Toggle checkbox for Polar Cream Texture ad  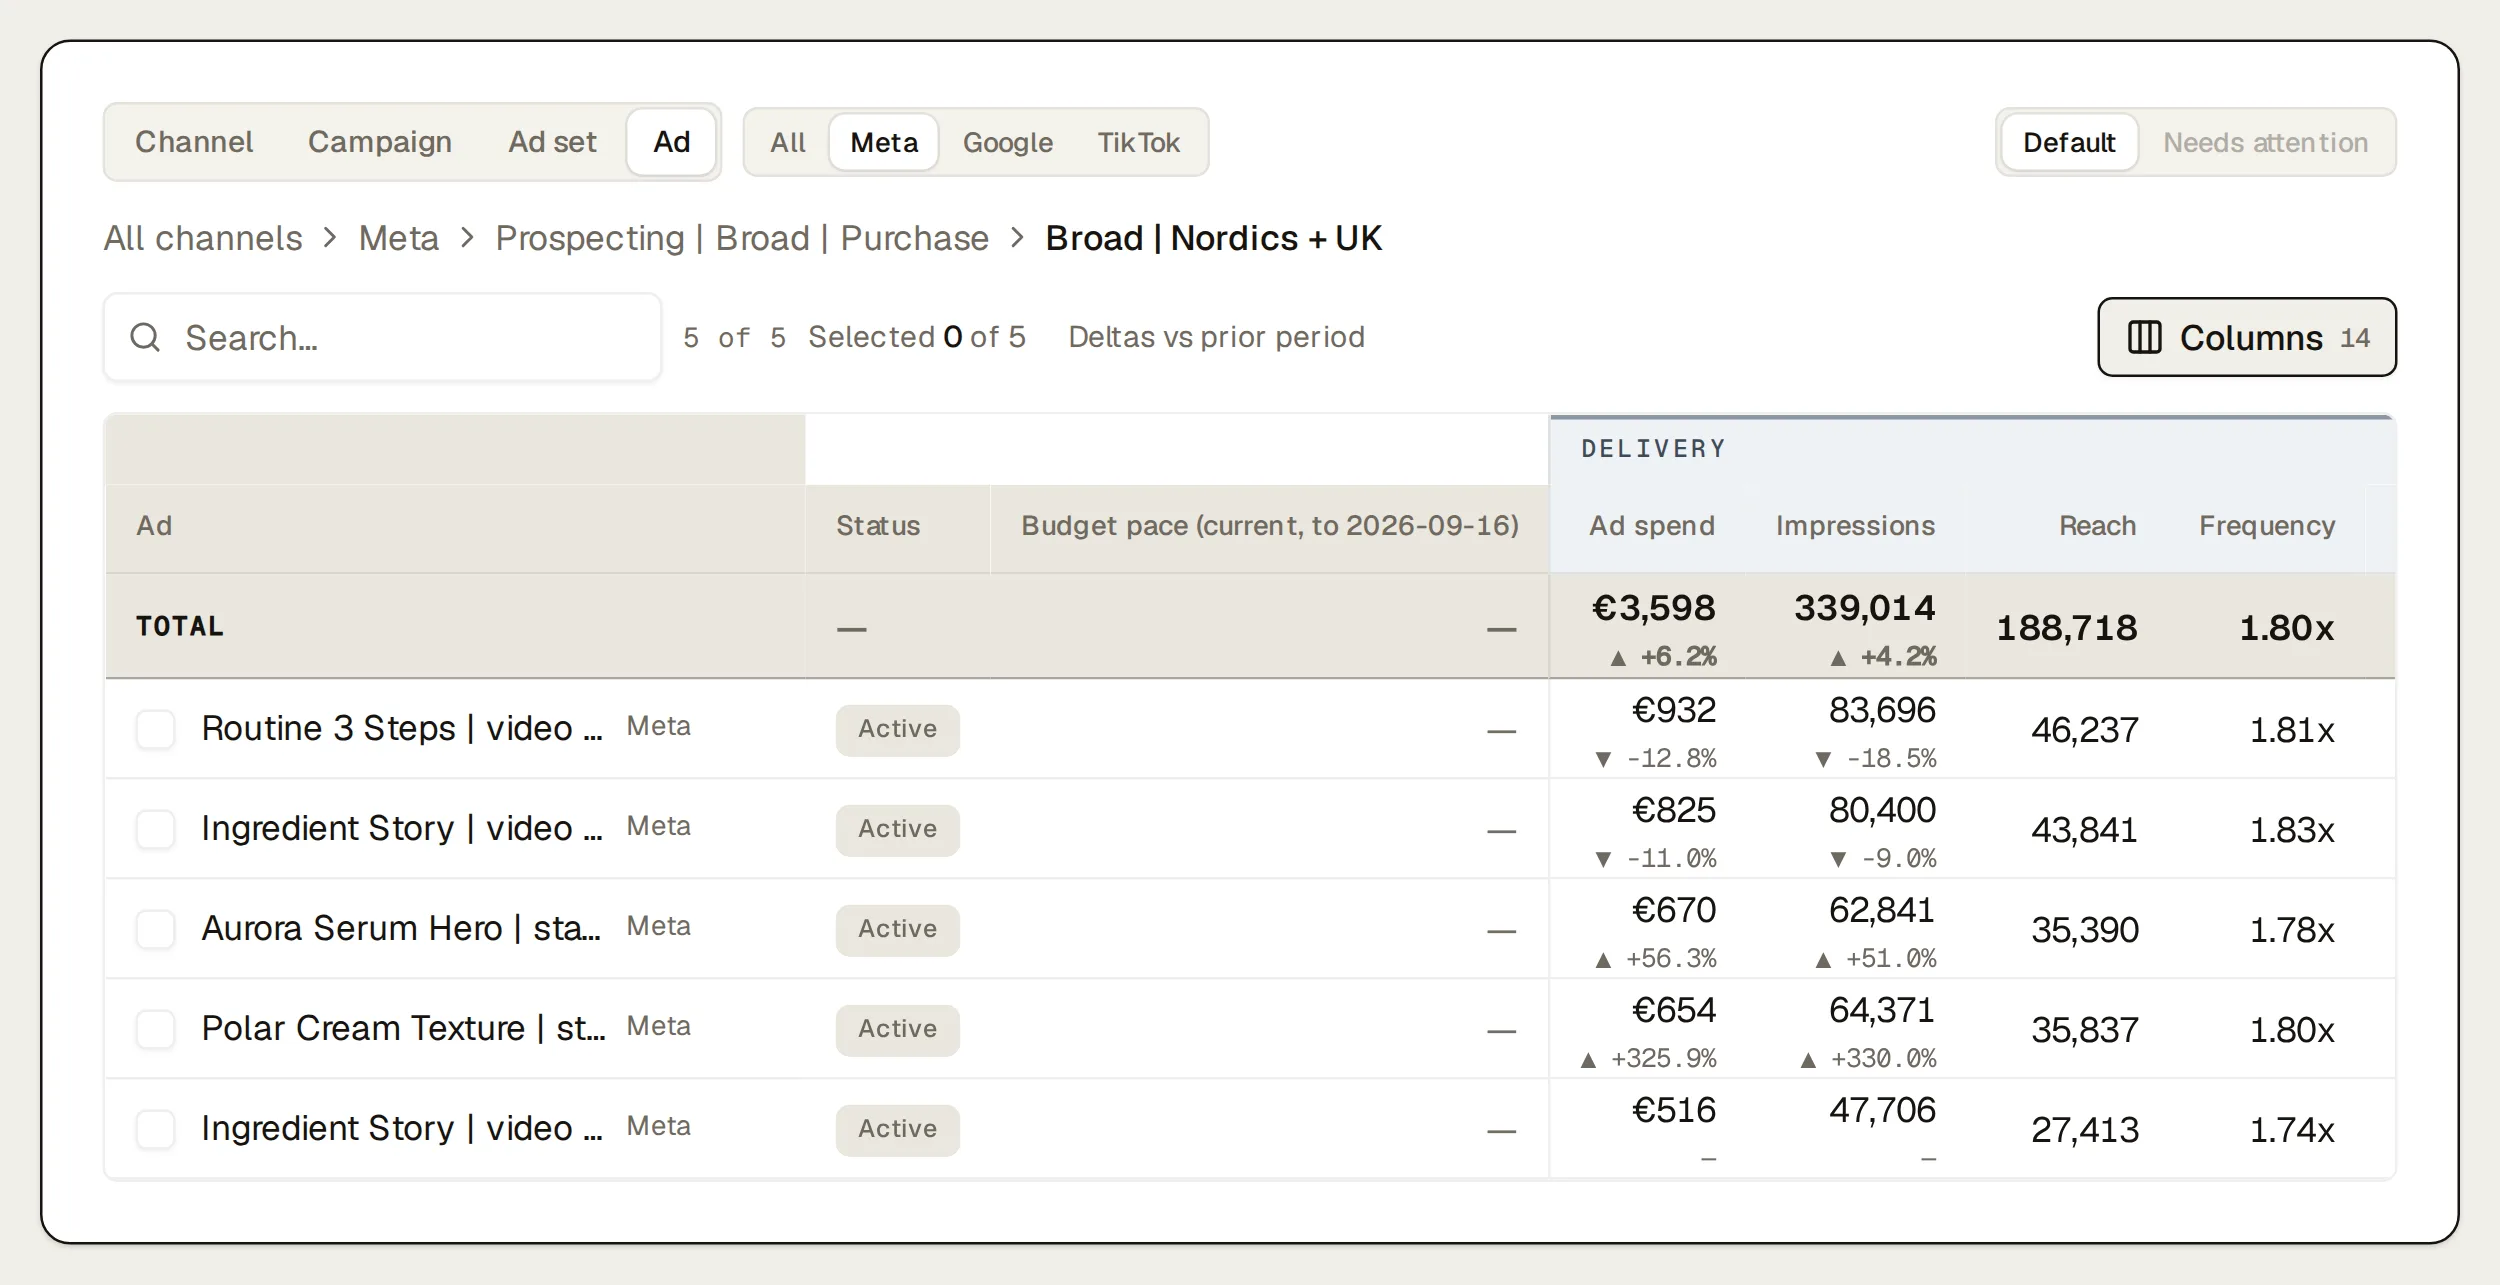[x=156, y=1029]
